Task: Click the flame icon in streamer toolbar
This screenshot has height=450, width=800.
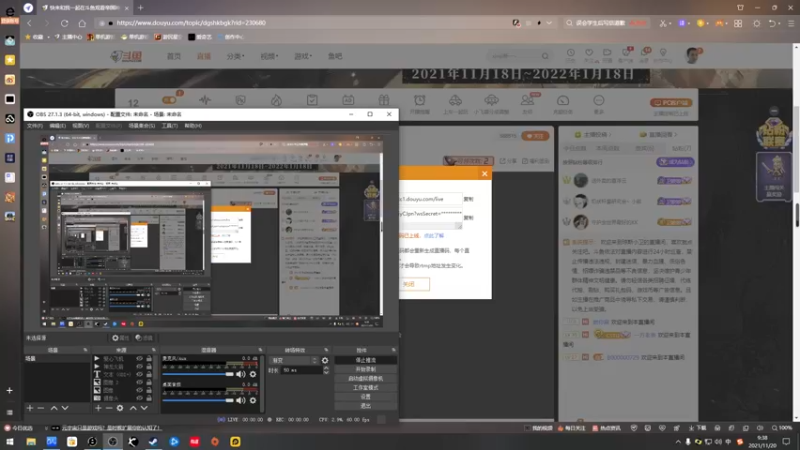Action: tap(276, 100)
